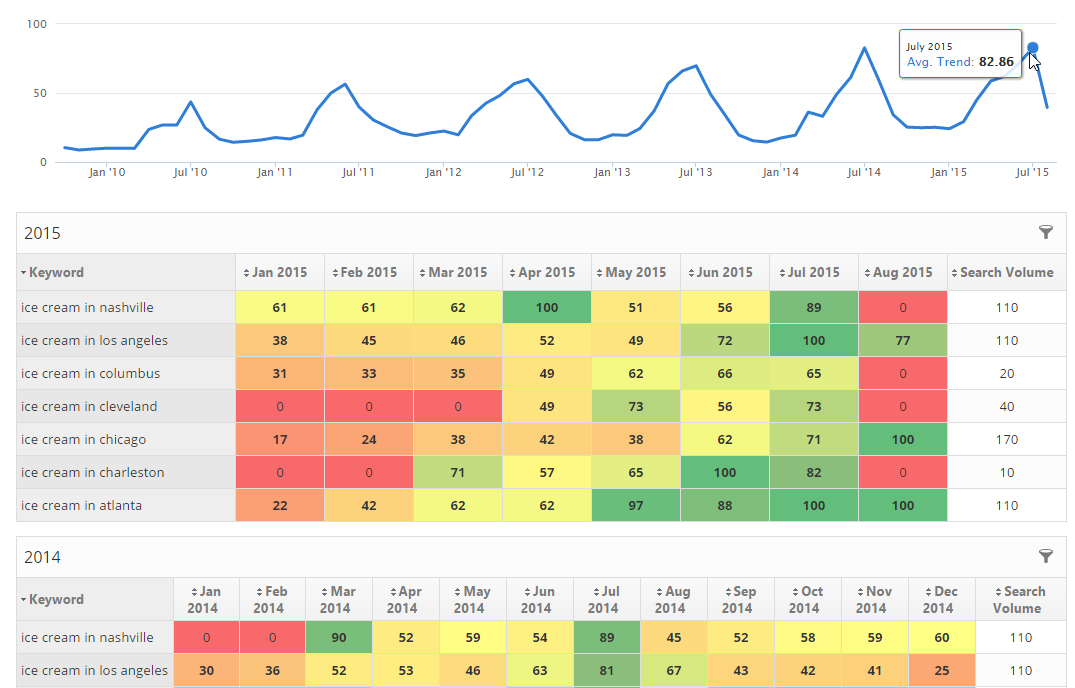Click the July 2015 chart data point
Screen dimensions: 1075x688
(x=1033, y=47)
